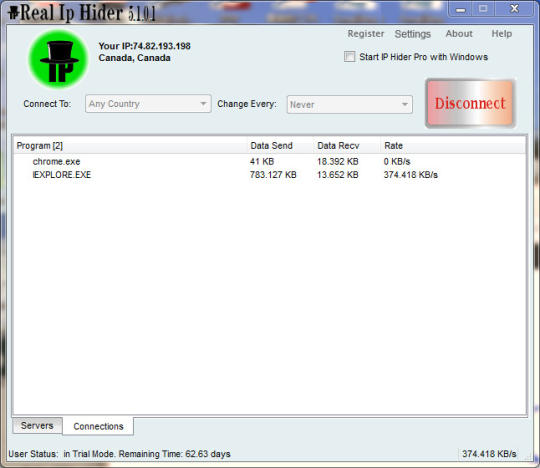Click the green top hat IP logo
The width and height of the screenshot is (540, 468).
coord(58,59)
